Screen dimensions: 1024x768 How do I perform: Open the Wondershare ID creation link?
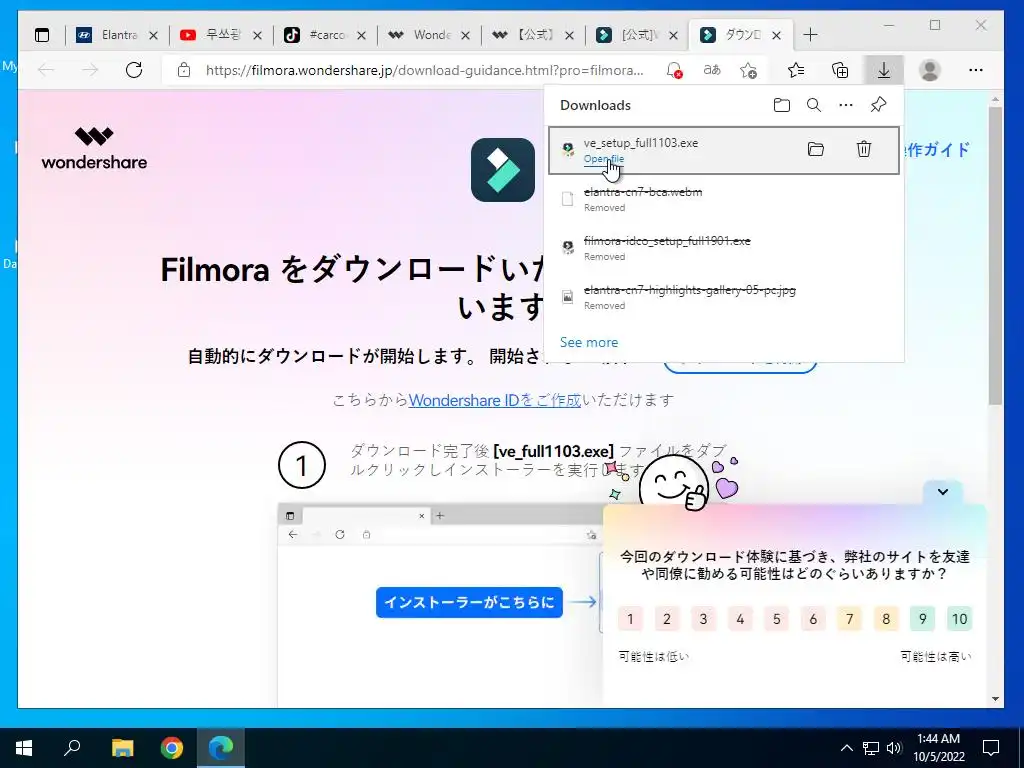click(x=494, y=400)
